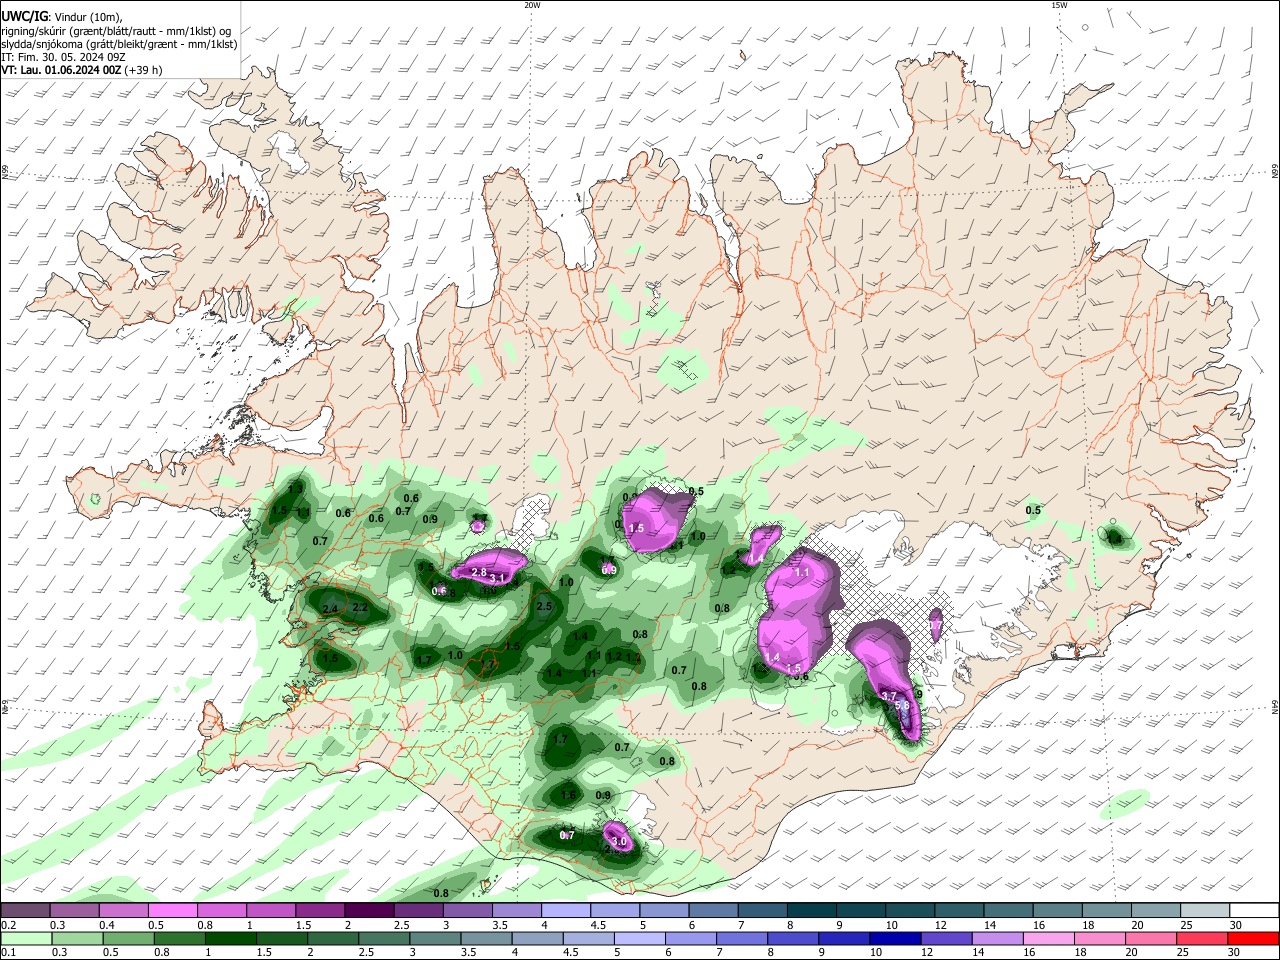
Task: Click the '2.8' value in the pink patch
Action: pyautogui.click(x=478, y=572)
